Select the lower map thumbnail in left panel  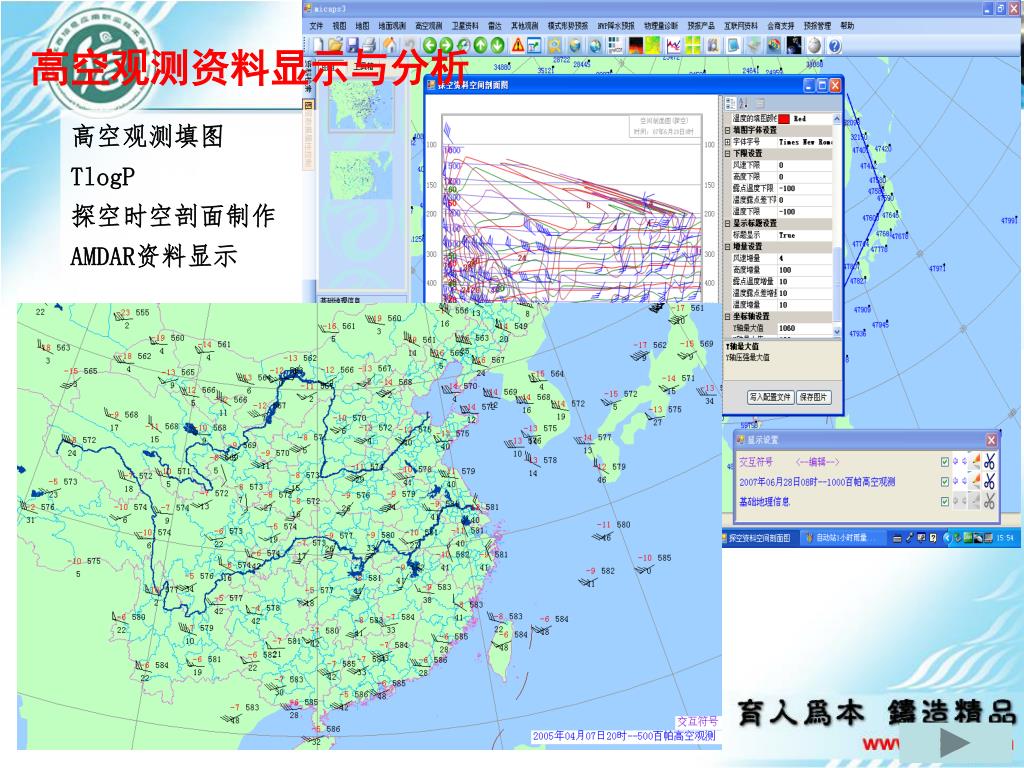[360, 175]
